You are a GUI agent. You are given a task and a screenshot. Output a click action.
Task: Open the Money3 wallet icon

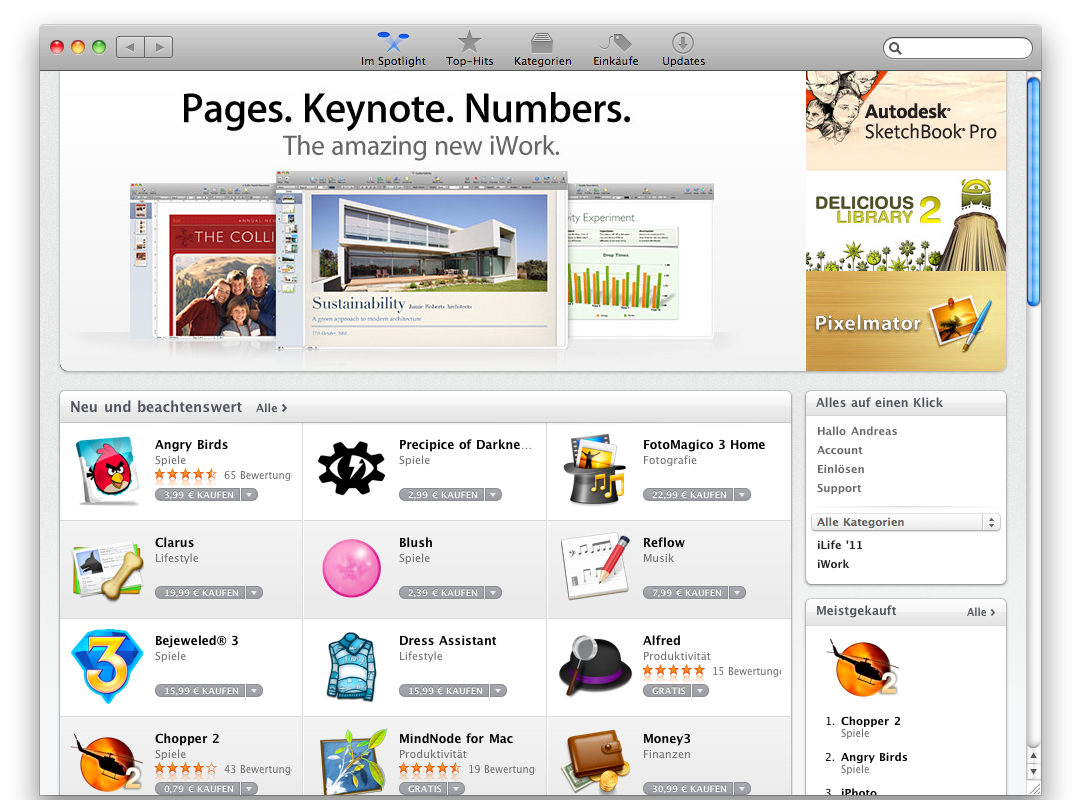pos(597,761)
